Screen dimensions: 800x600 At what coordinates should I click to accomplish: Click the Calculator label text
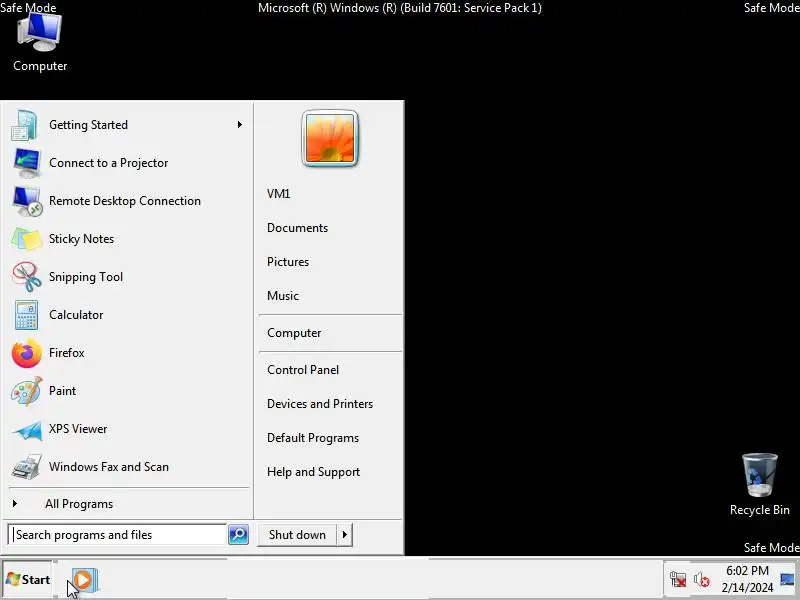76,315
